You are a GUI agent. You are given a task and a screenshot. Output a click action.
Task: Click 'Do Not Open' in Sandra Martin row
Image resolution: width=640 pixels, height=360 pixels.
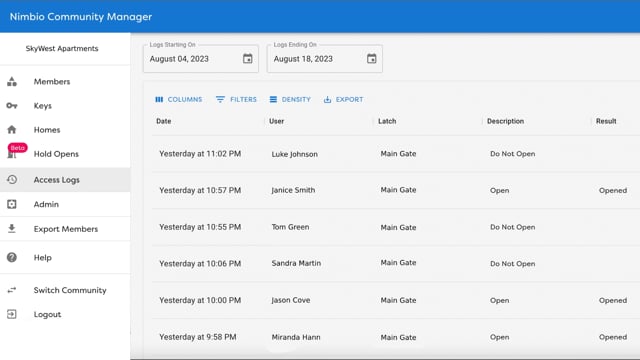(x=513, y=264)
